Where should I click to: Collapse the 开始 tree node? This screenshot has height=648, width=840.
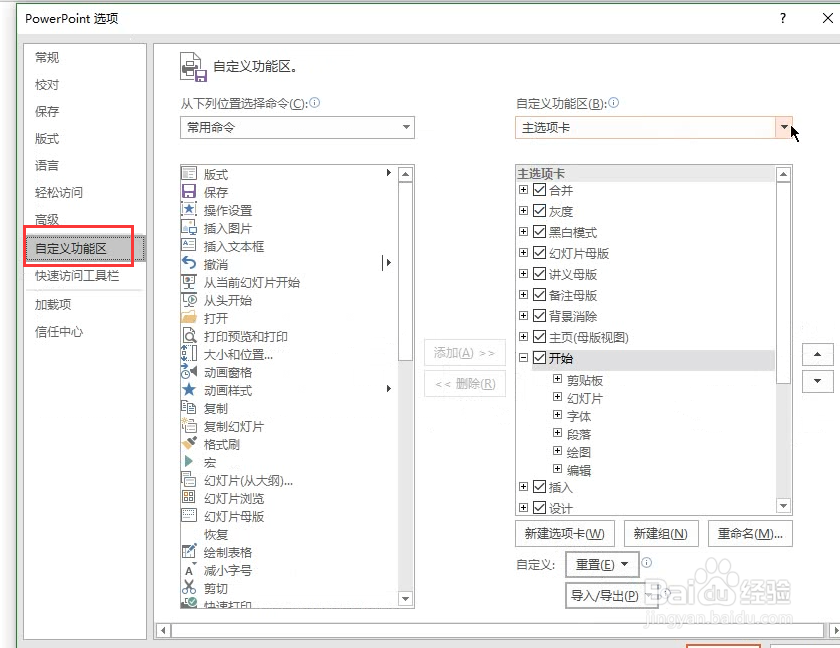pos(523,357)
